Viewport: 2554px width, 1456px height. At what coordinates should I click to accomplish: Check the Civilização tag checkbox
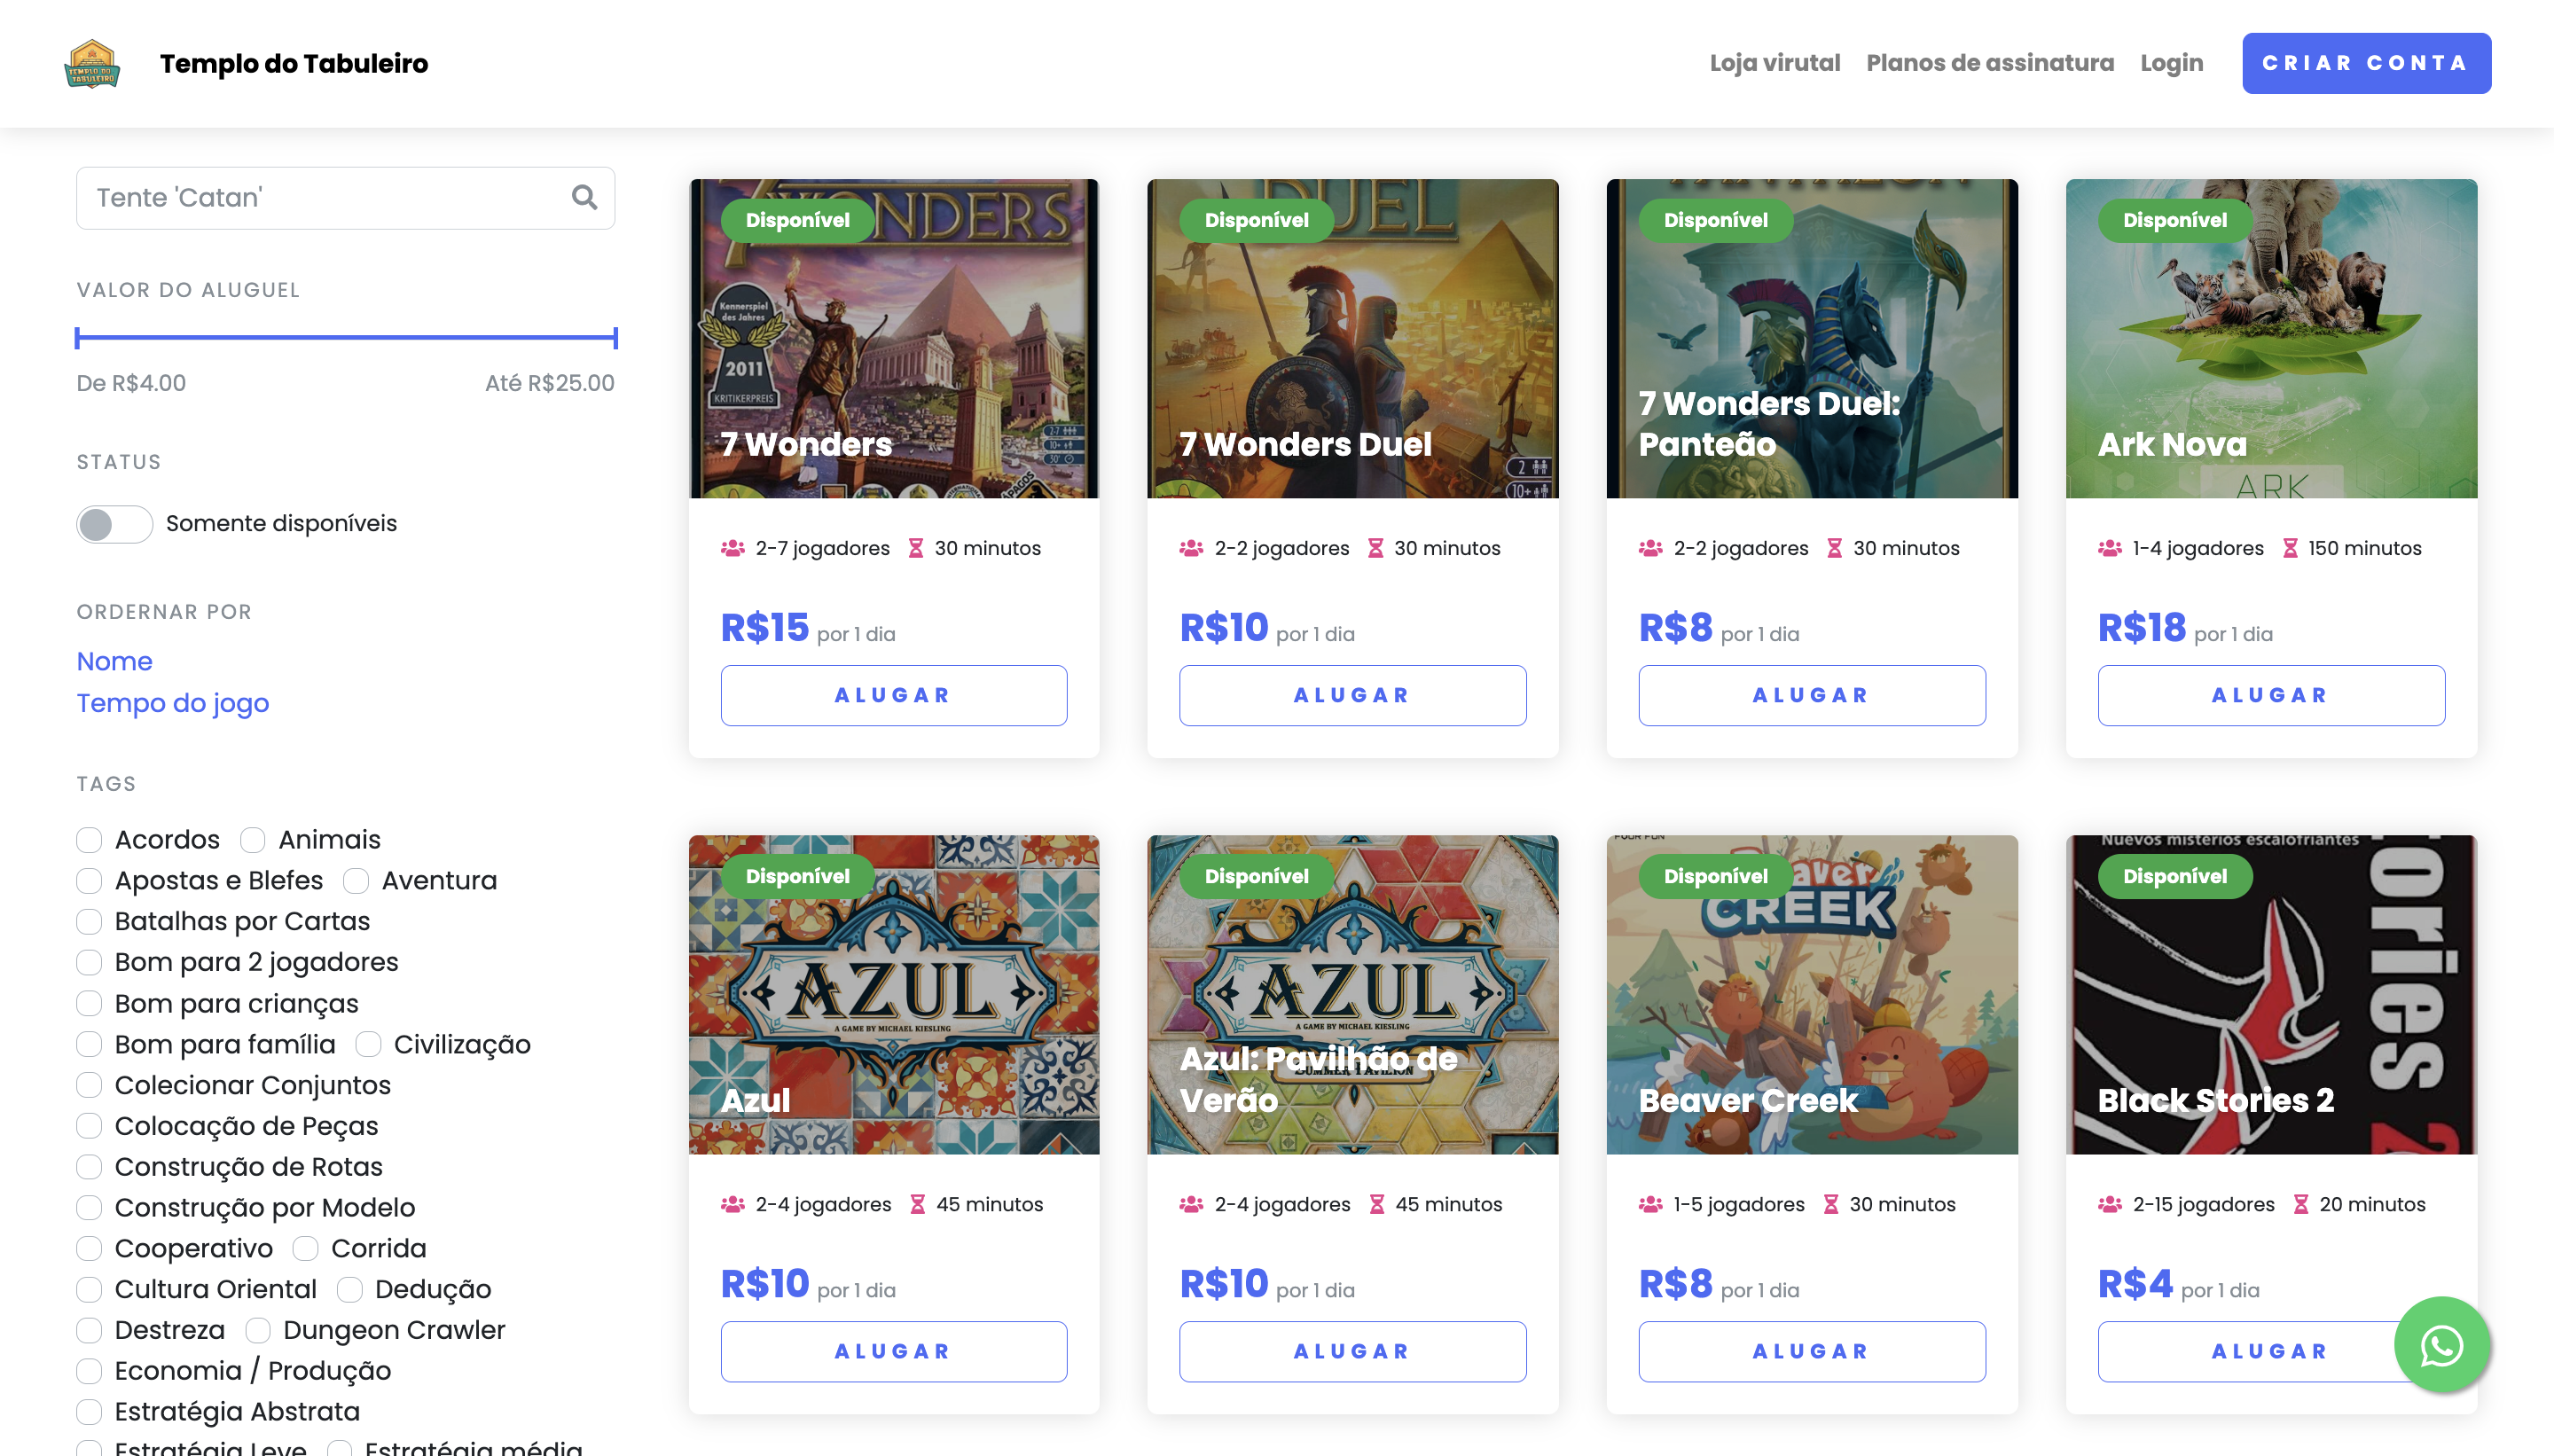tap(368, 1044)
